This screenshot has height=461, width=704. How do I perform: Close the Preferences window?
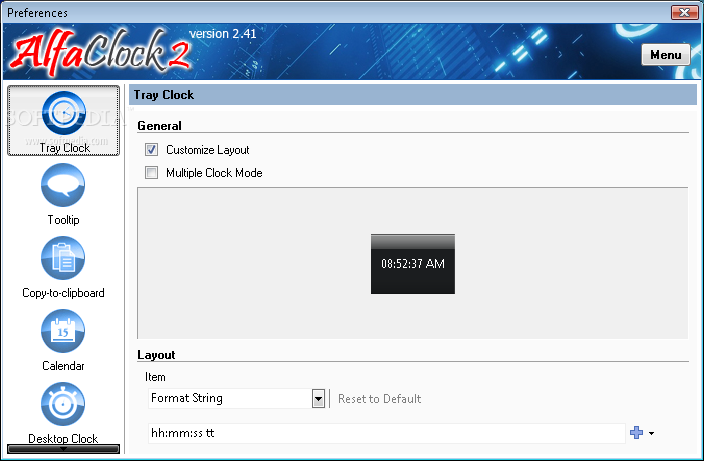pyautogui.click(x=684, y=13)
